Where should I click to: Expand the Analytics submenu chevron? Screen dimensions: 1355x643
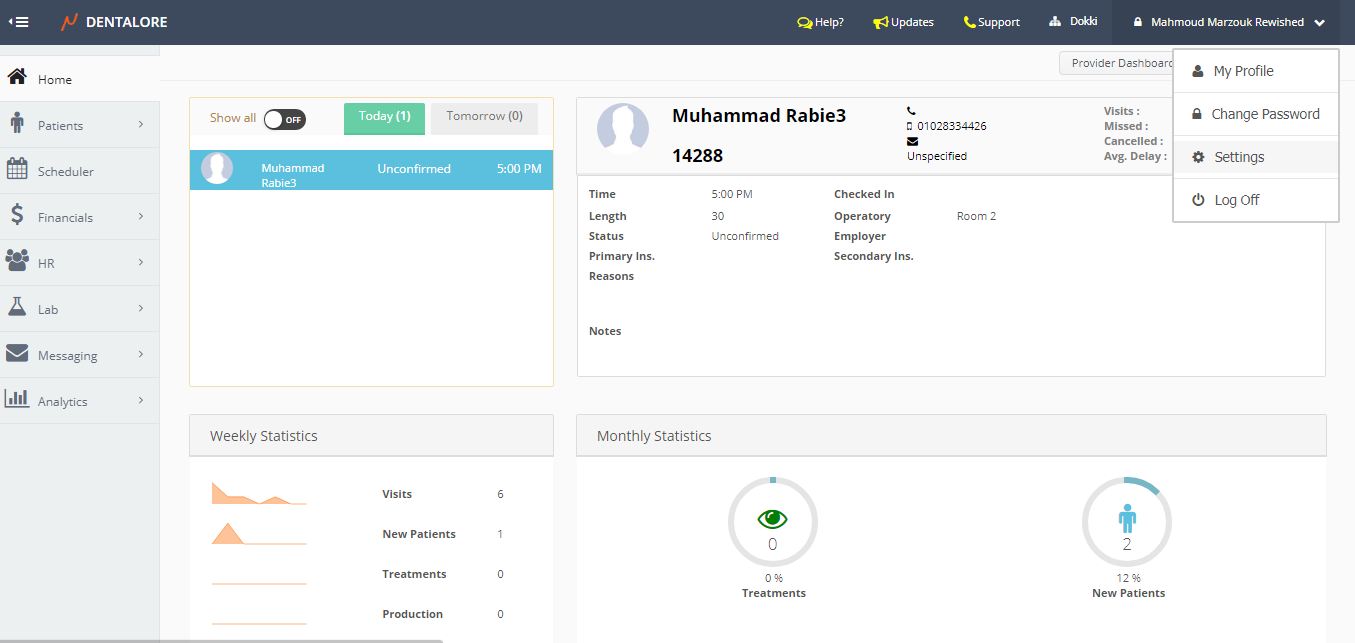click(141, 400)
